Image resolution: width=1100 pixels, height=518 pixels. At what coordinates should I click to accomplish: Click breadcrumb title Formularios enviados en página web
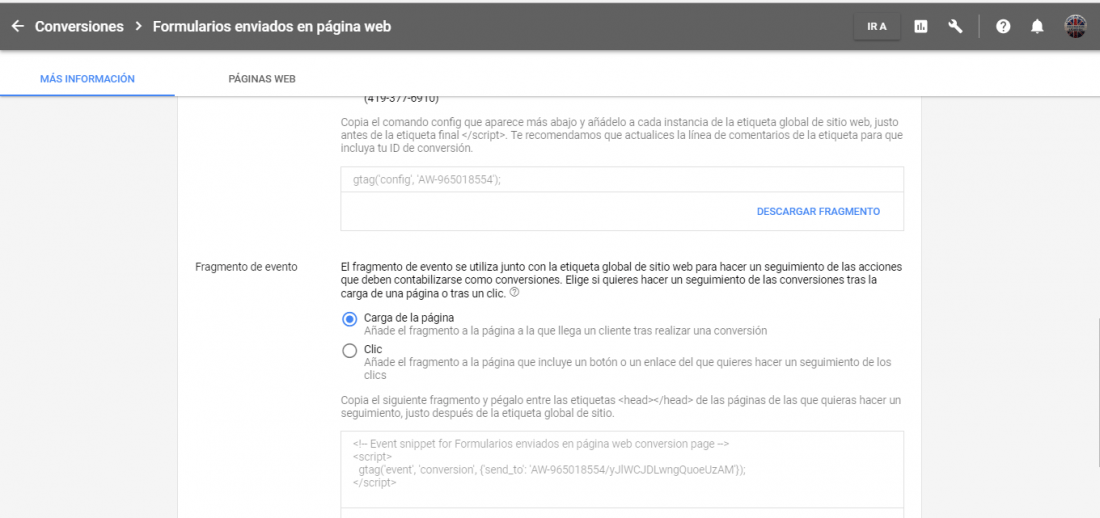271,27
